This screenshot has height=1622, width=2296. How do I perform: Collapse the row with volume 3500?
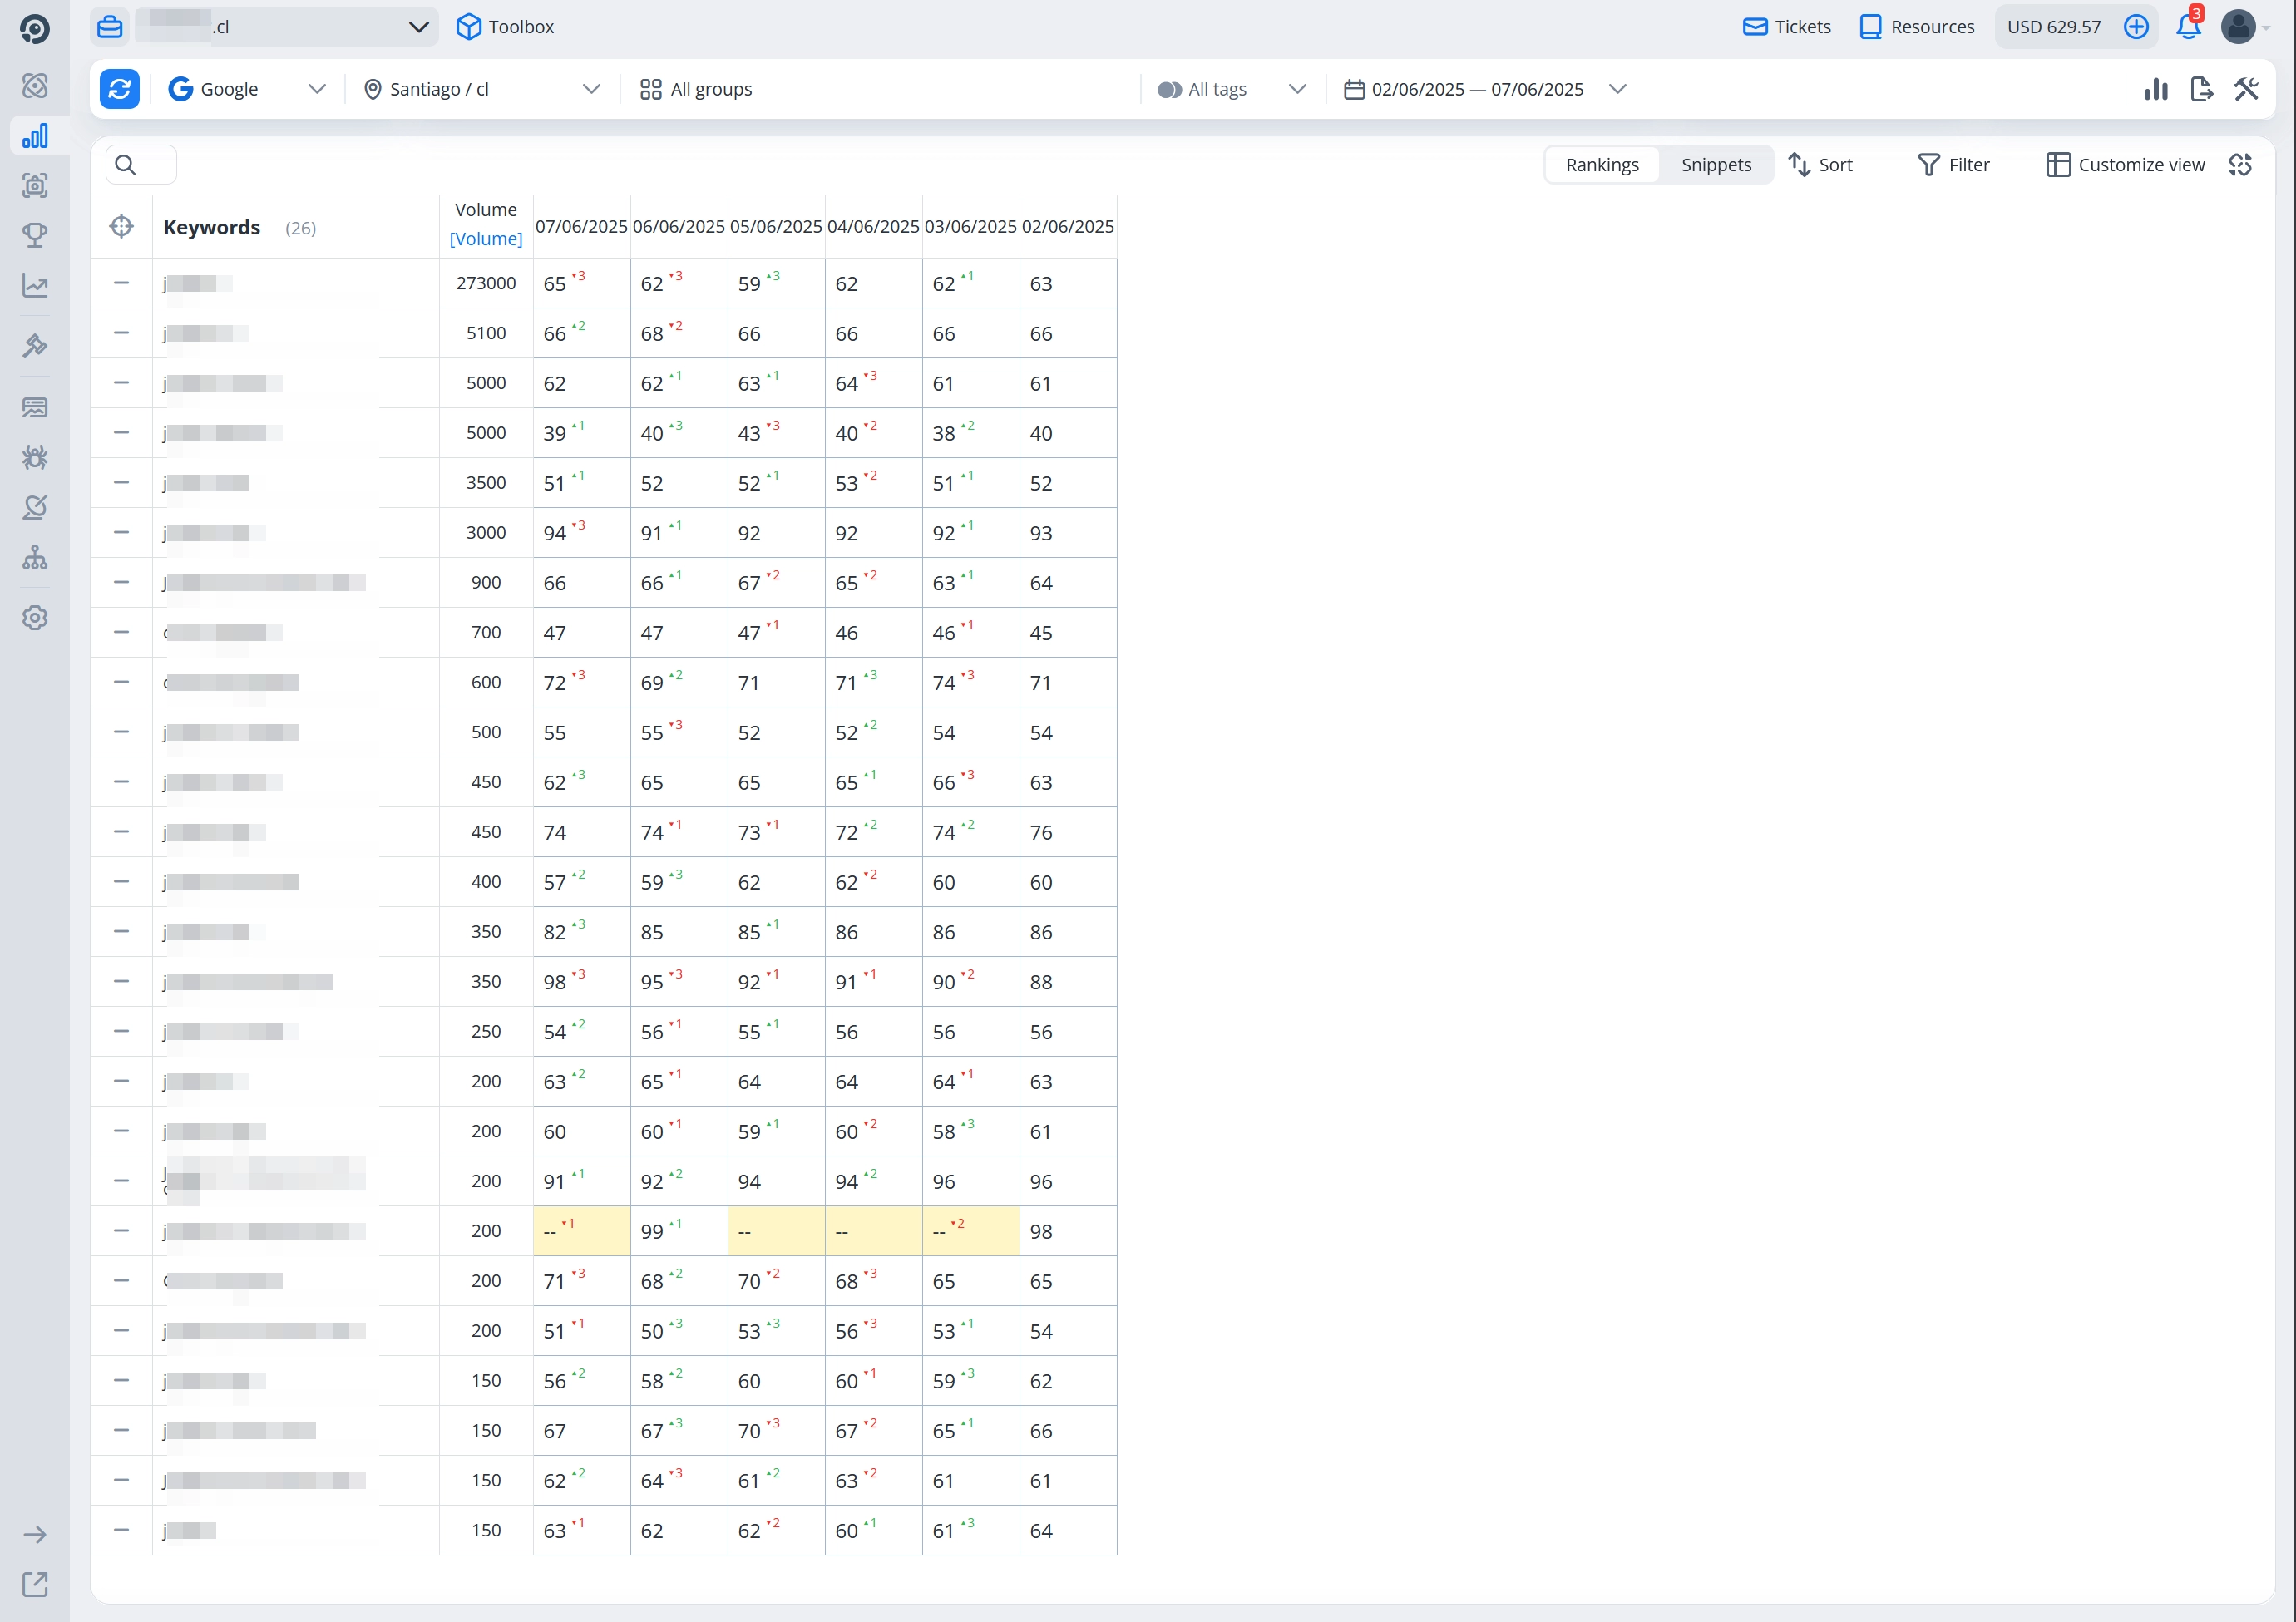coord(121,483)
